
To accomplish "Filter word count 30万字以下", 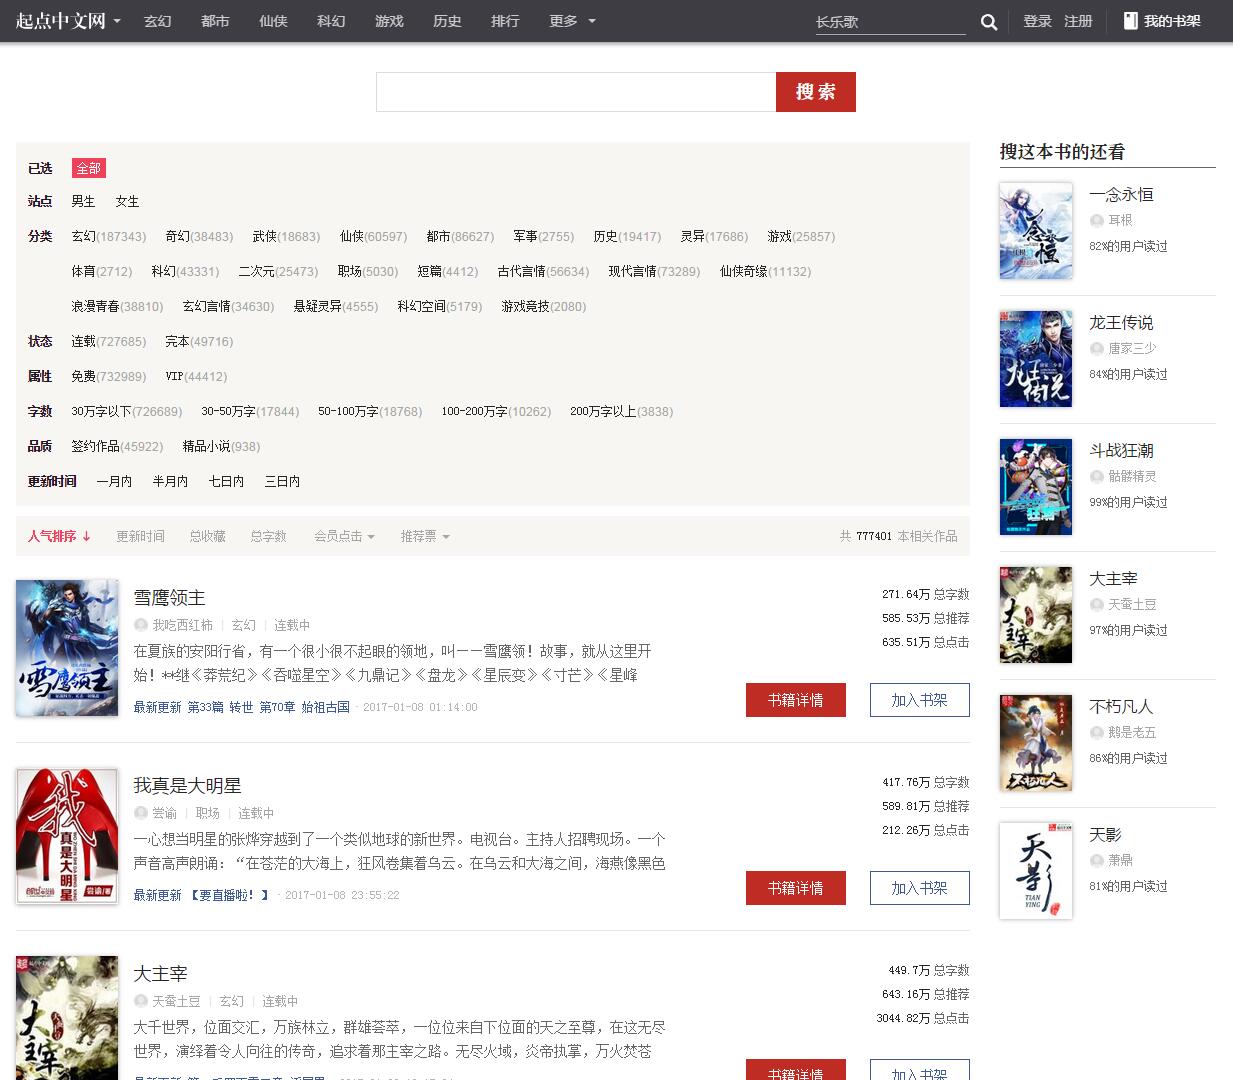I will [127, 411].
